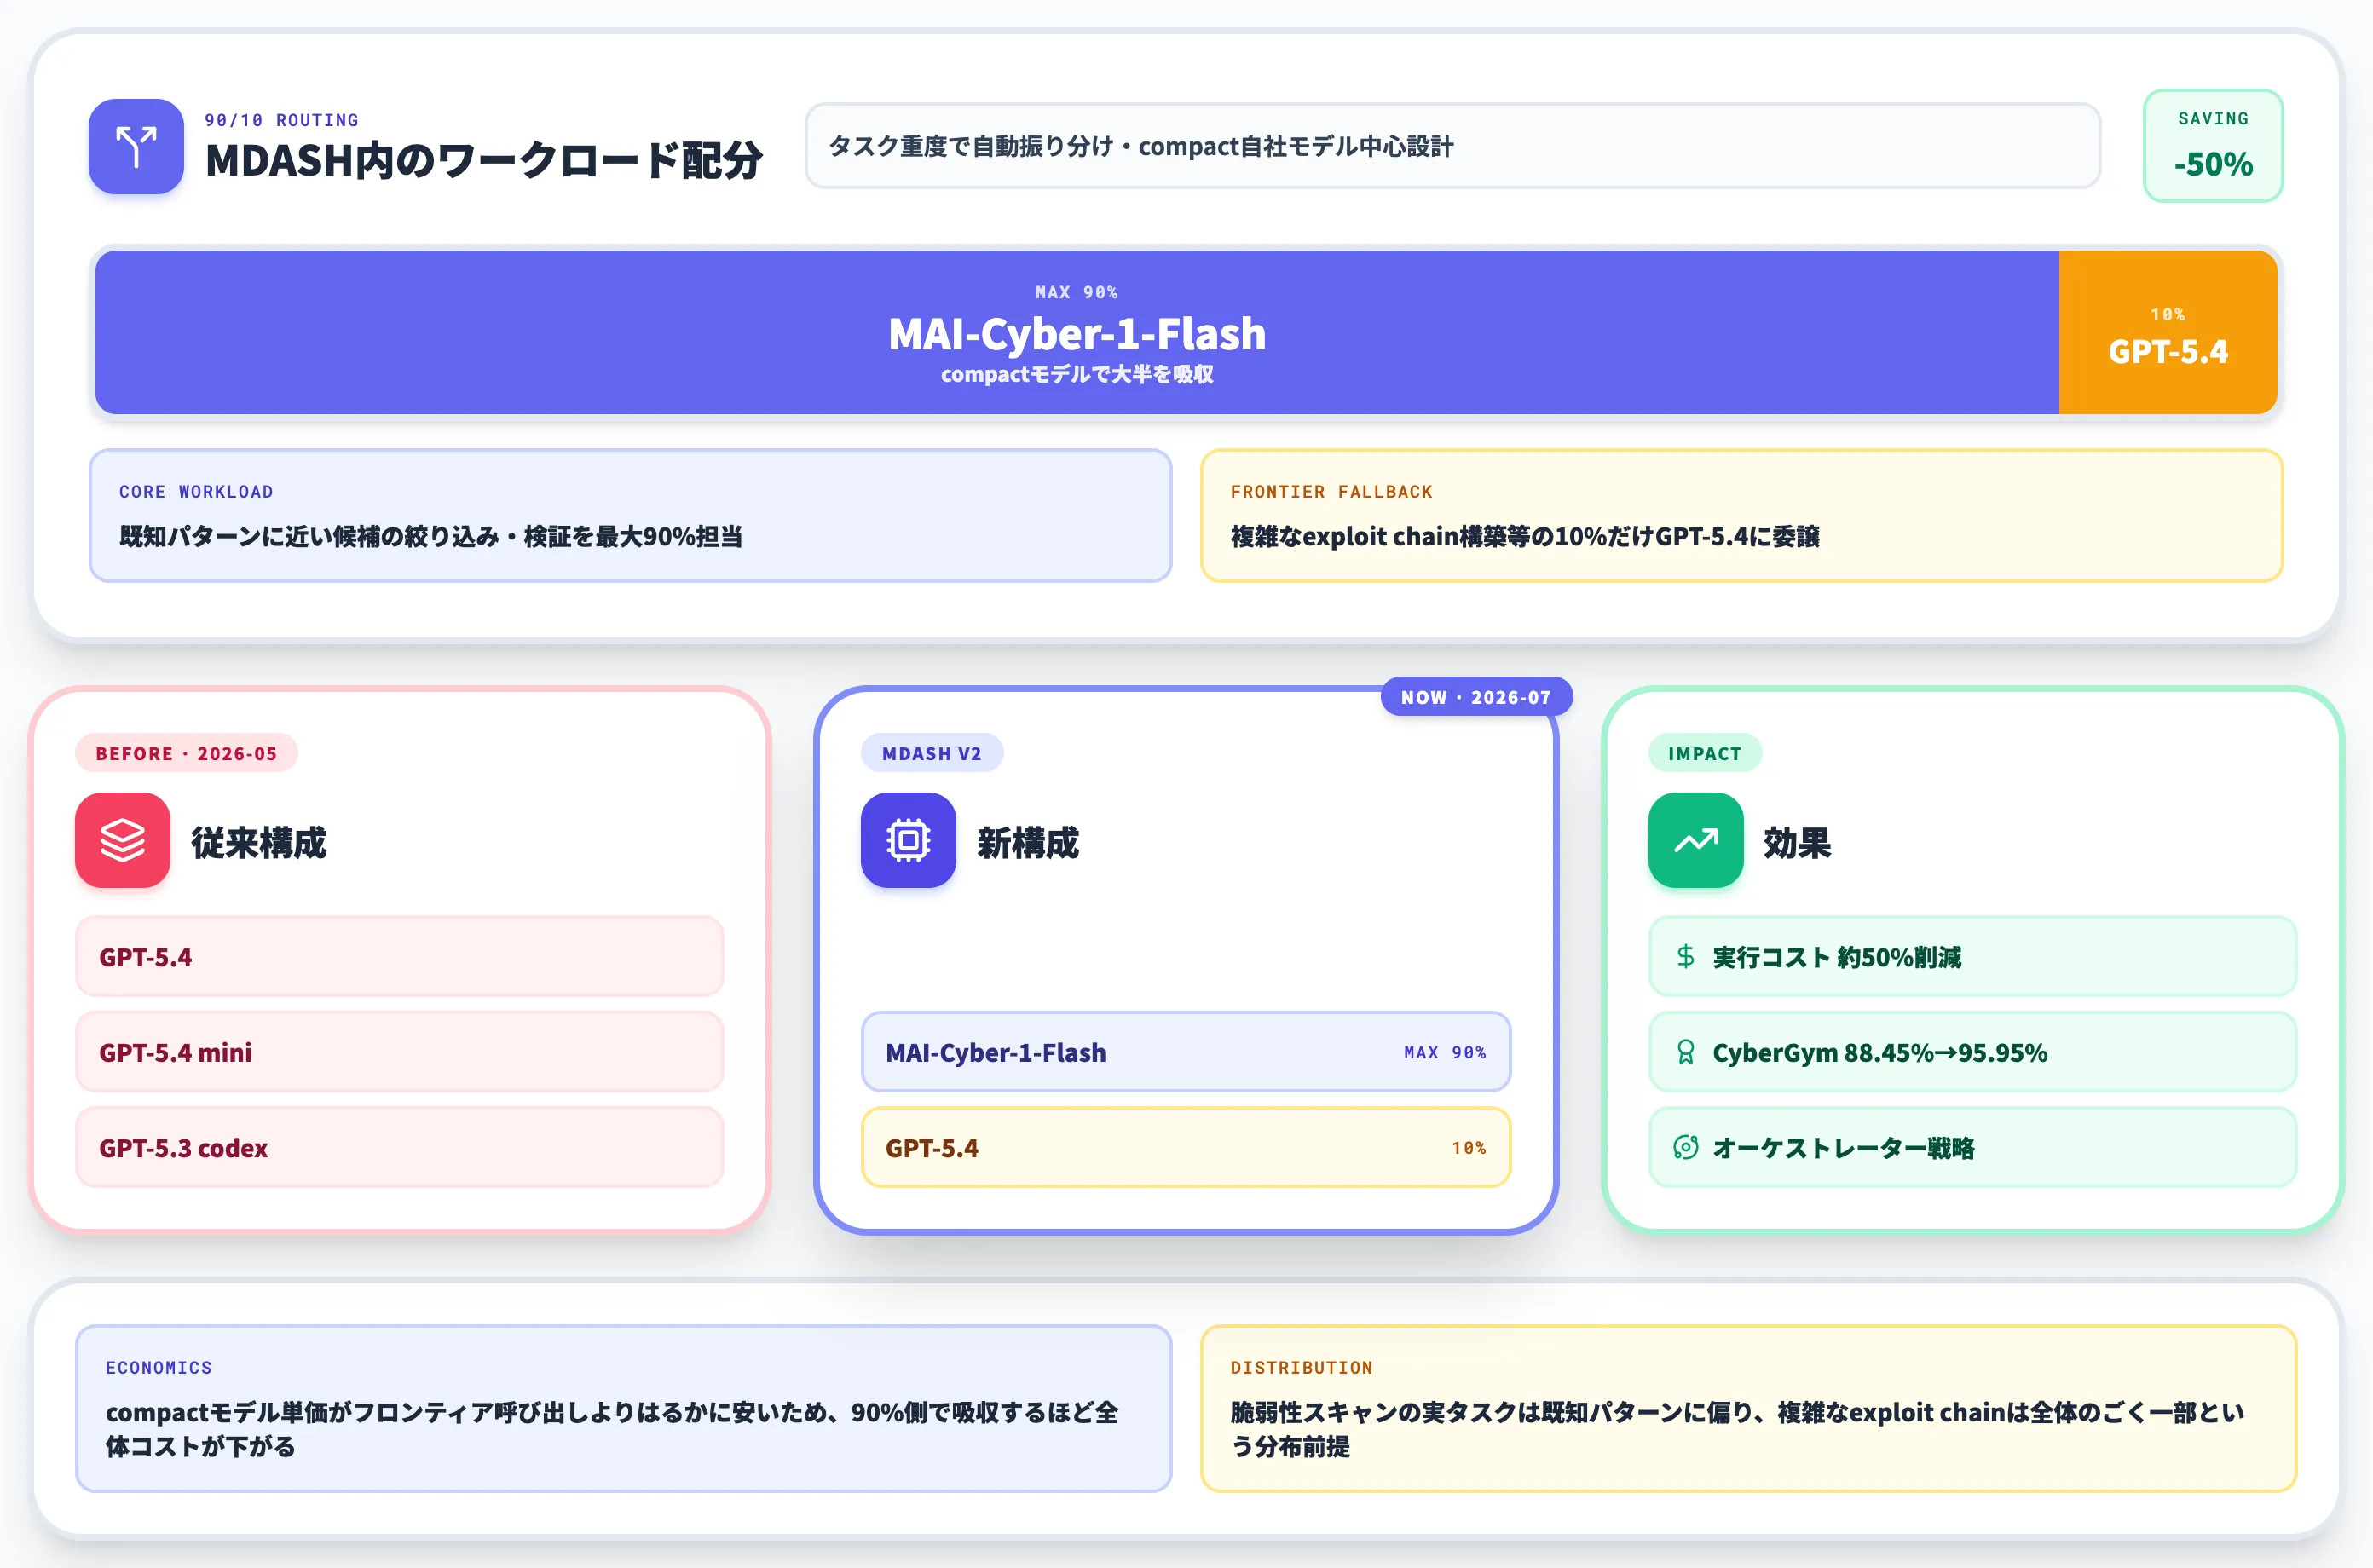Click the 従来構成 heading
Viewport: 2373px width, 1568px height.
point(259,842)
